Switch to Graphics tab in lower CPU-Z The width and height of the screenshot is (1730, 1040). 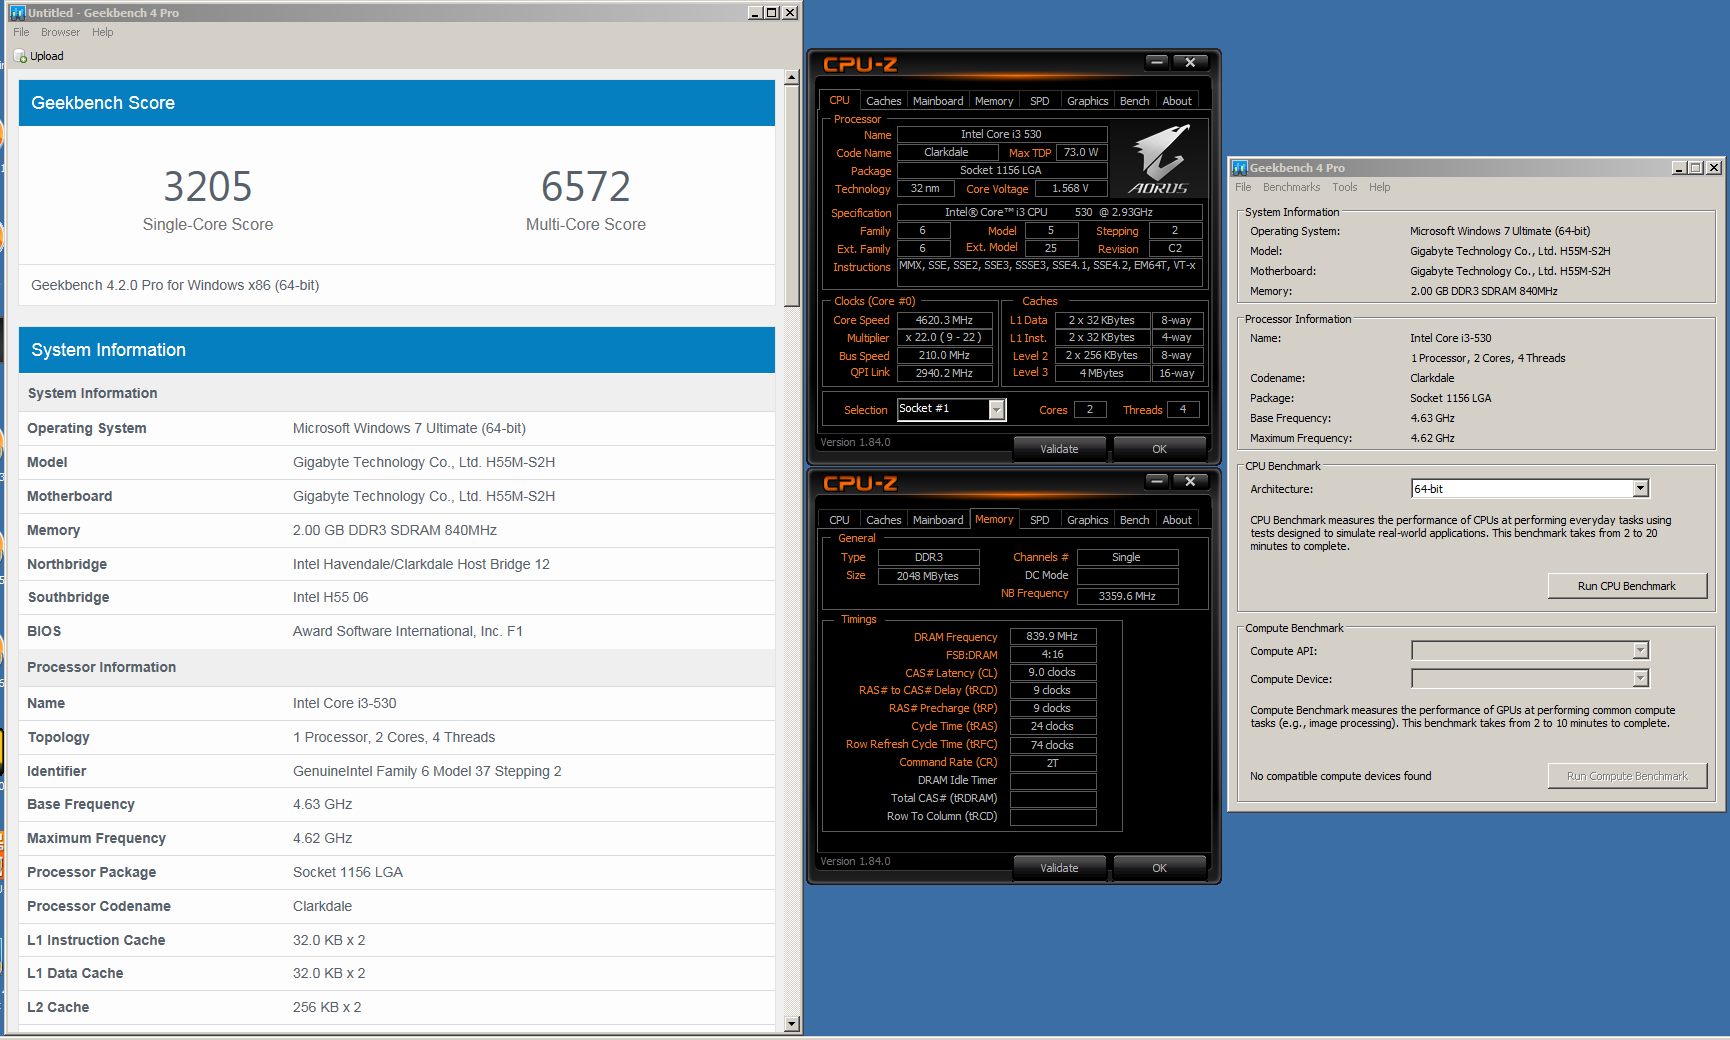(1087, 520)
